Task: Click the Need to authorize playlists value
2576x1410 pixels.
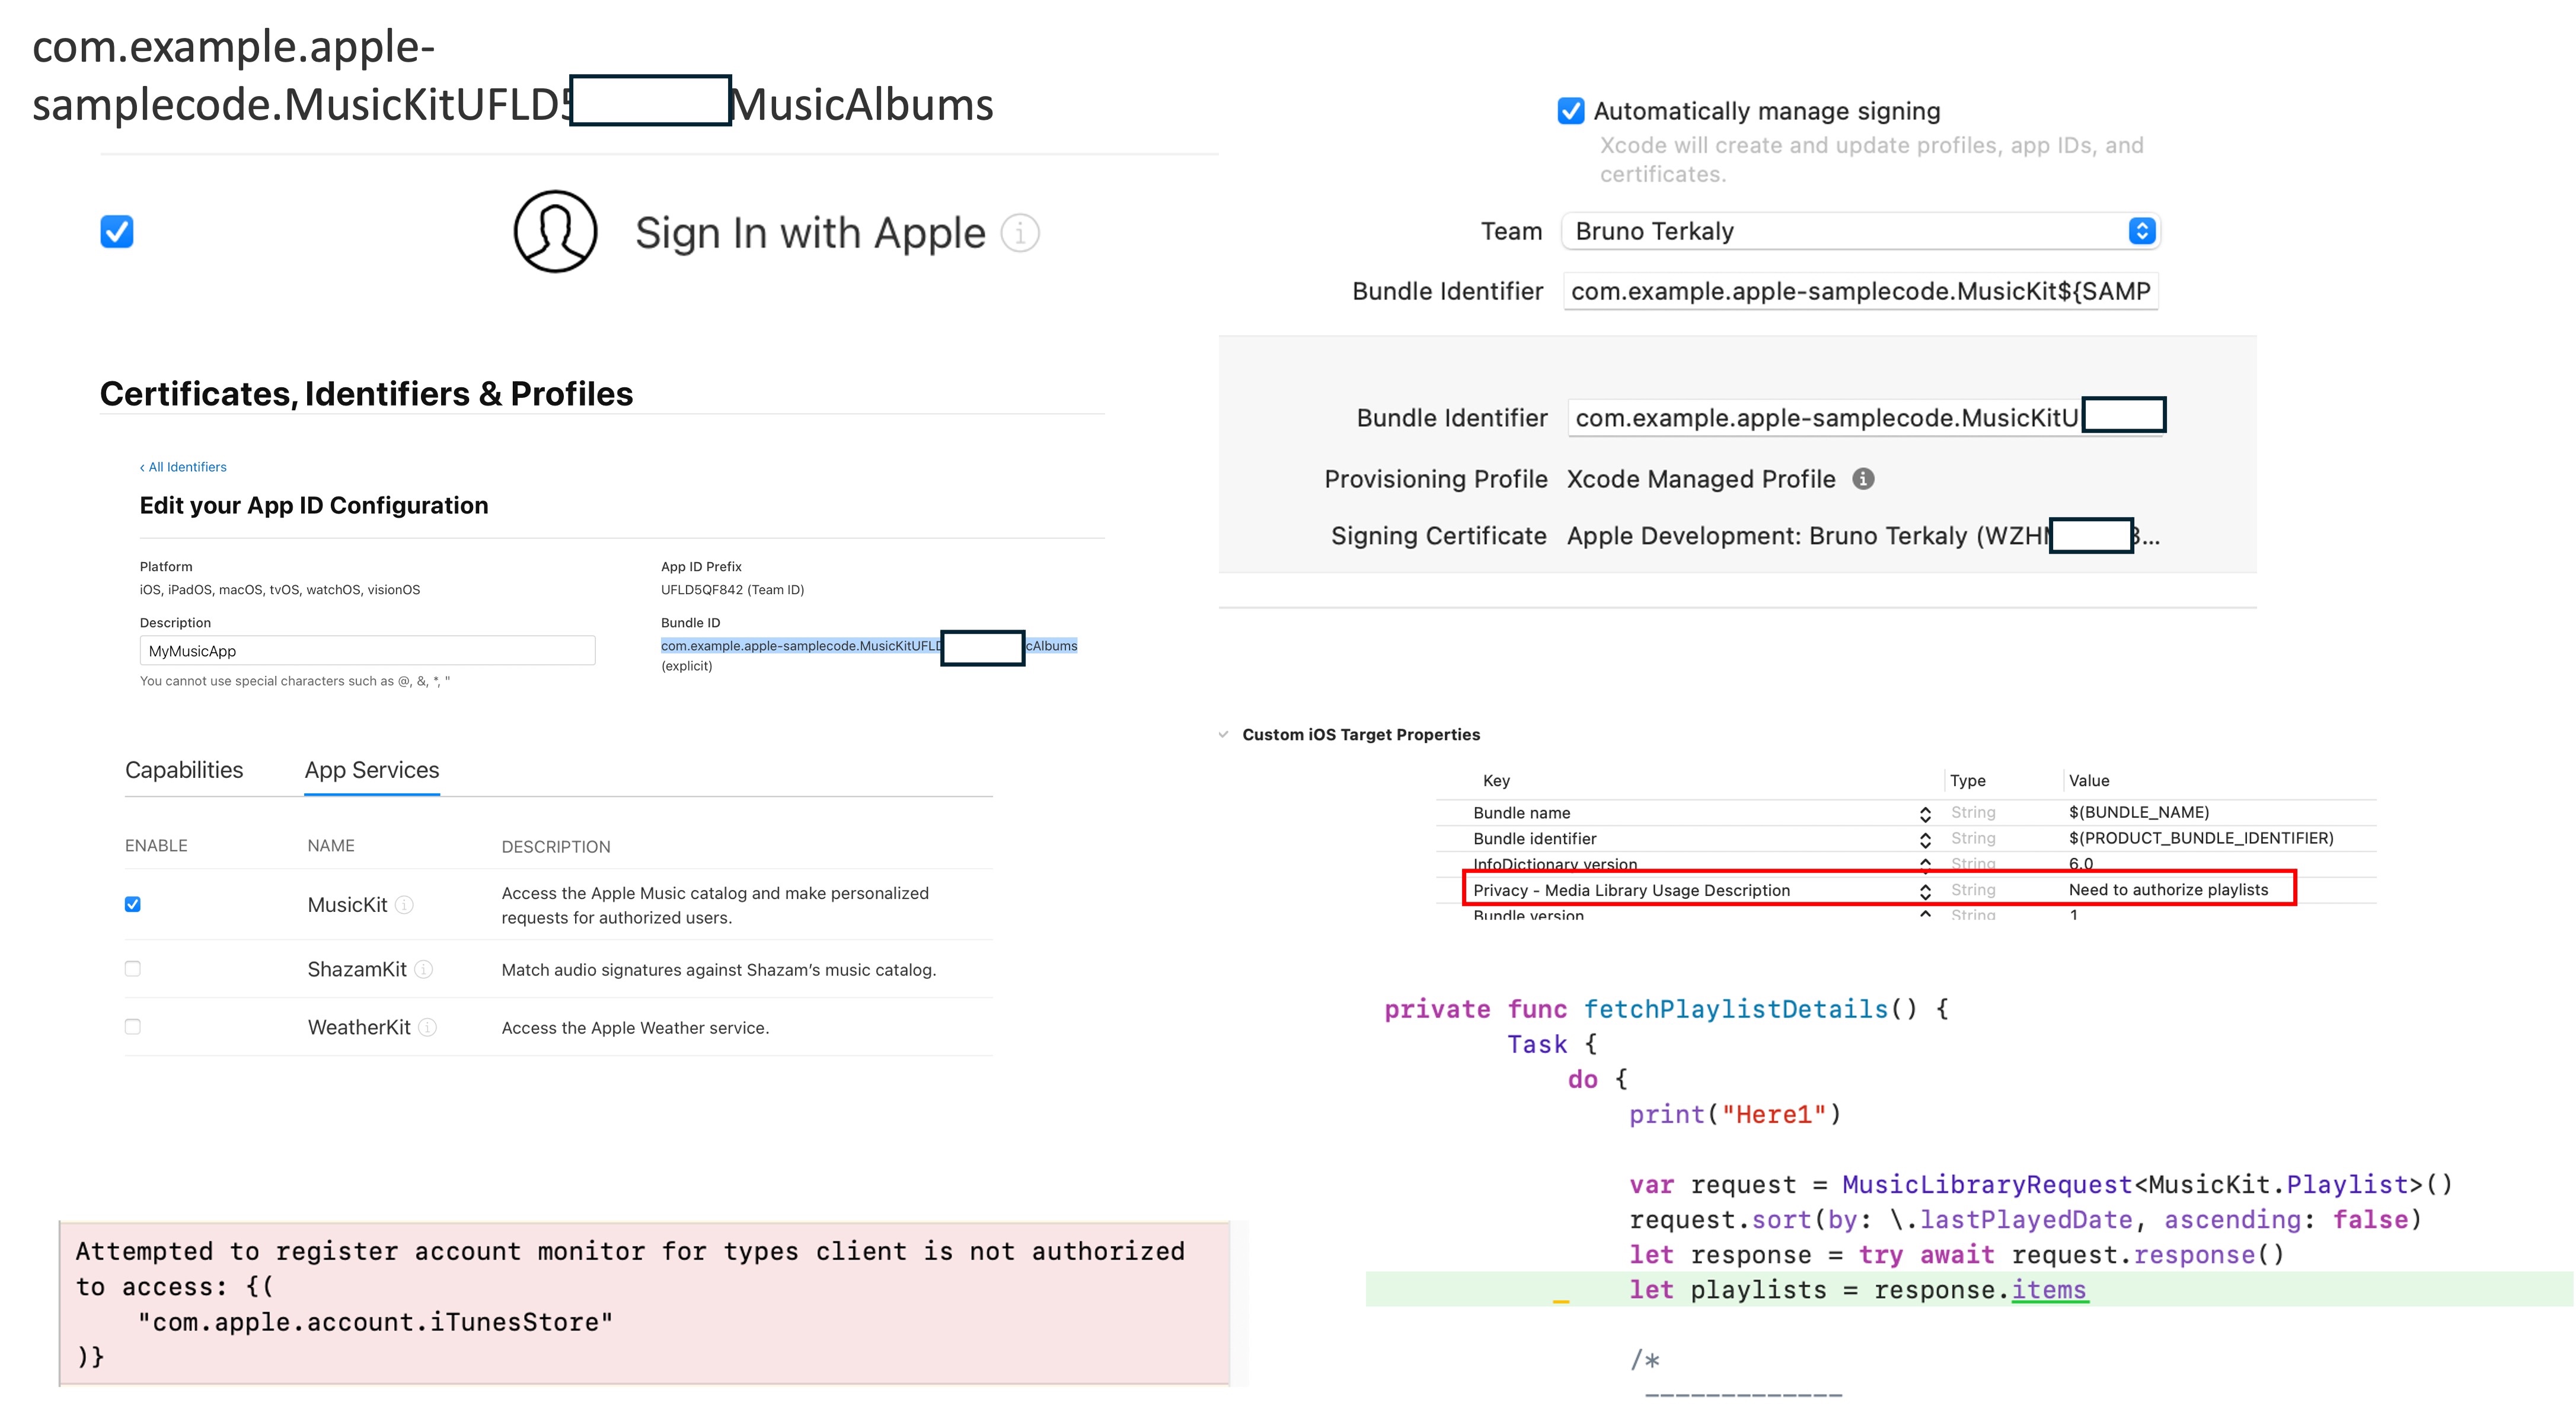Action: 2168,890
